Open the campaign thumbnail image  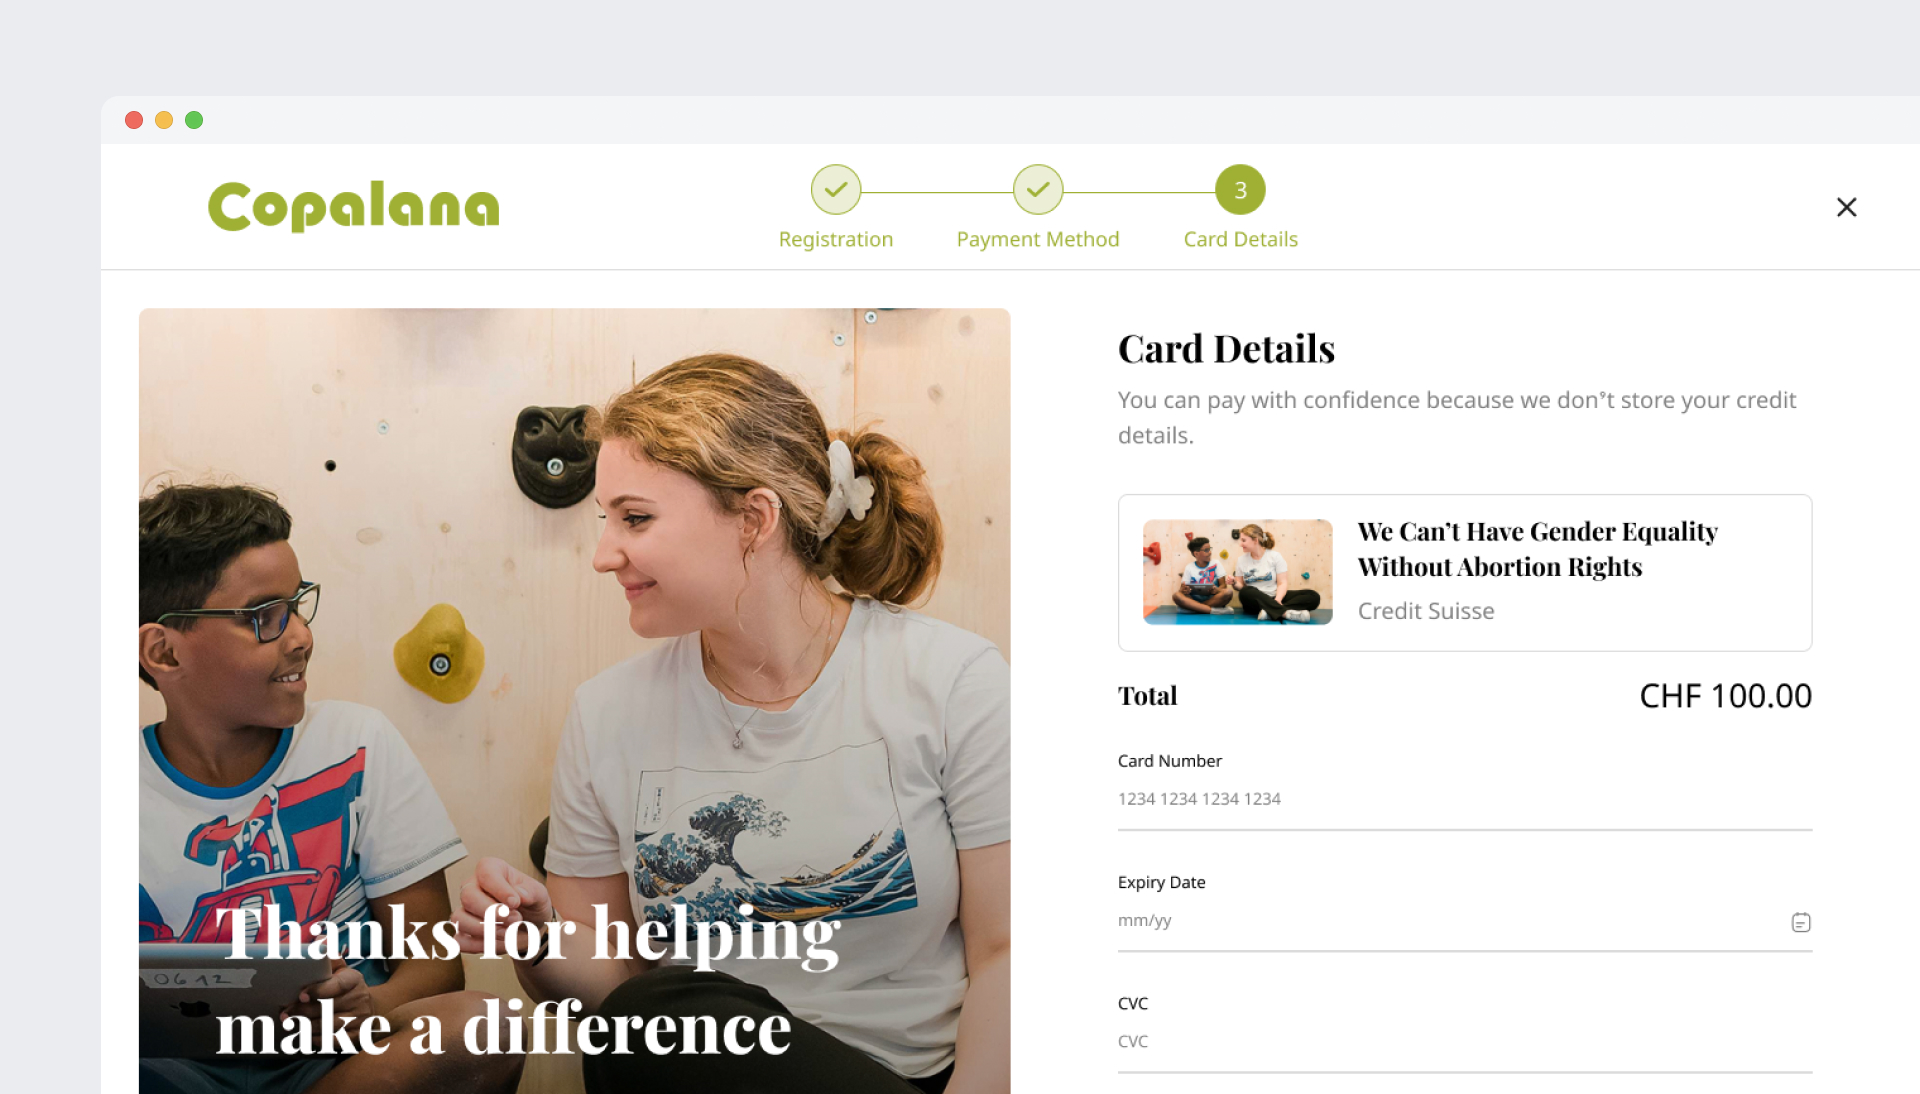[1238, 572]
